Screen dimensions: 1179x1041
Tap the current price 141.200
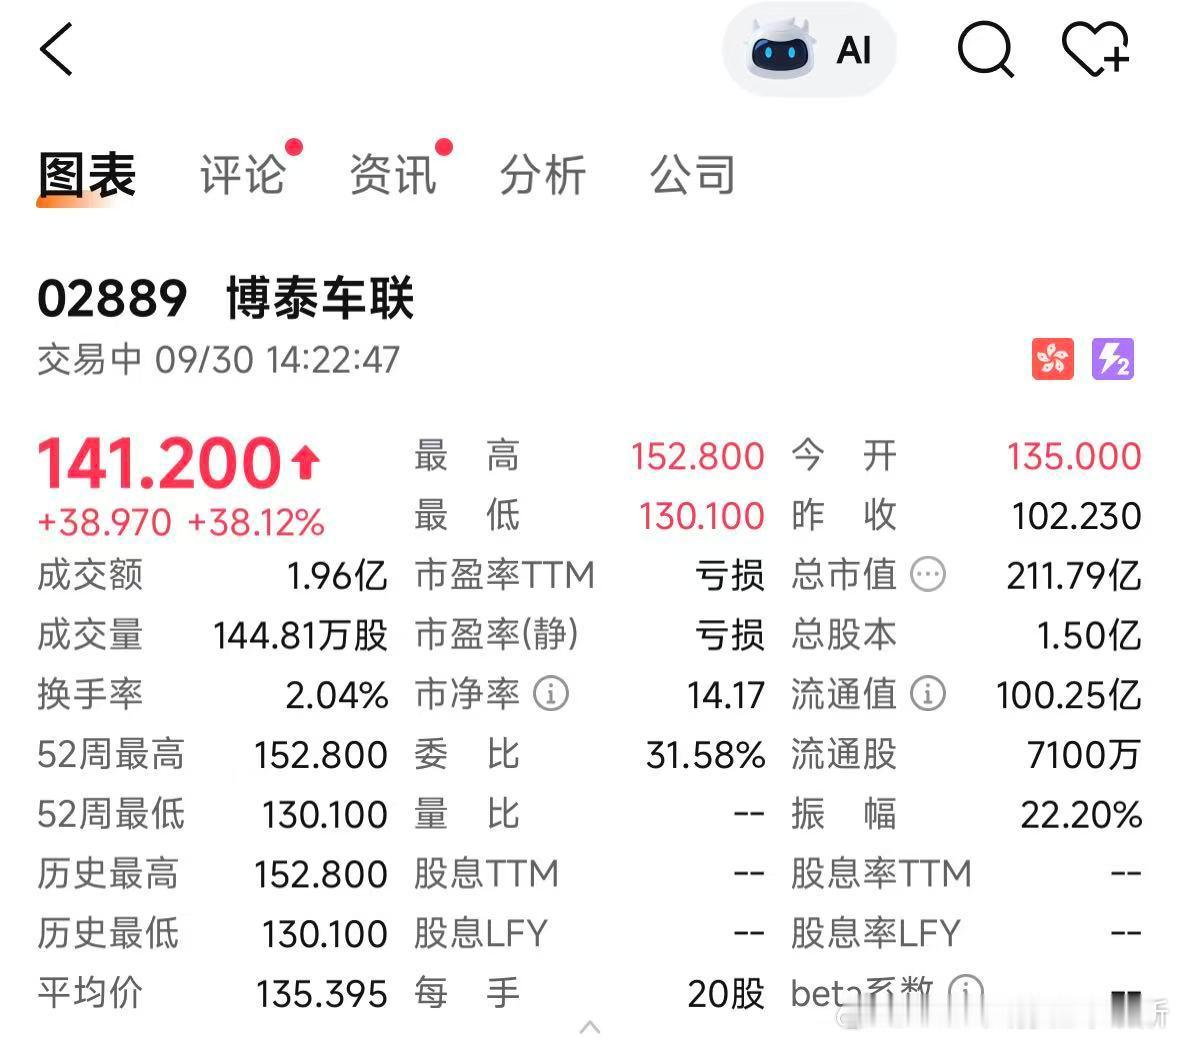tap(159, 463)
